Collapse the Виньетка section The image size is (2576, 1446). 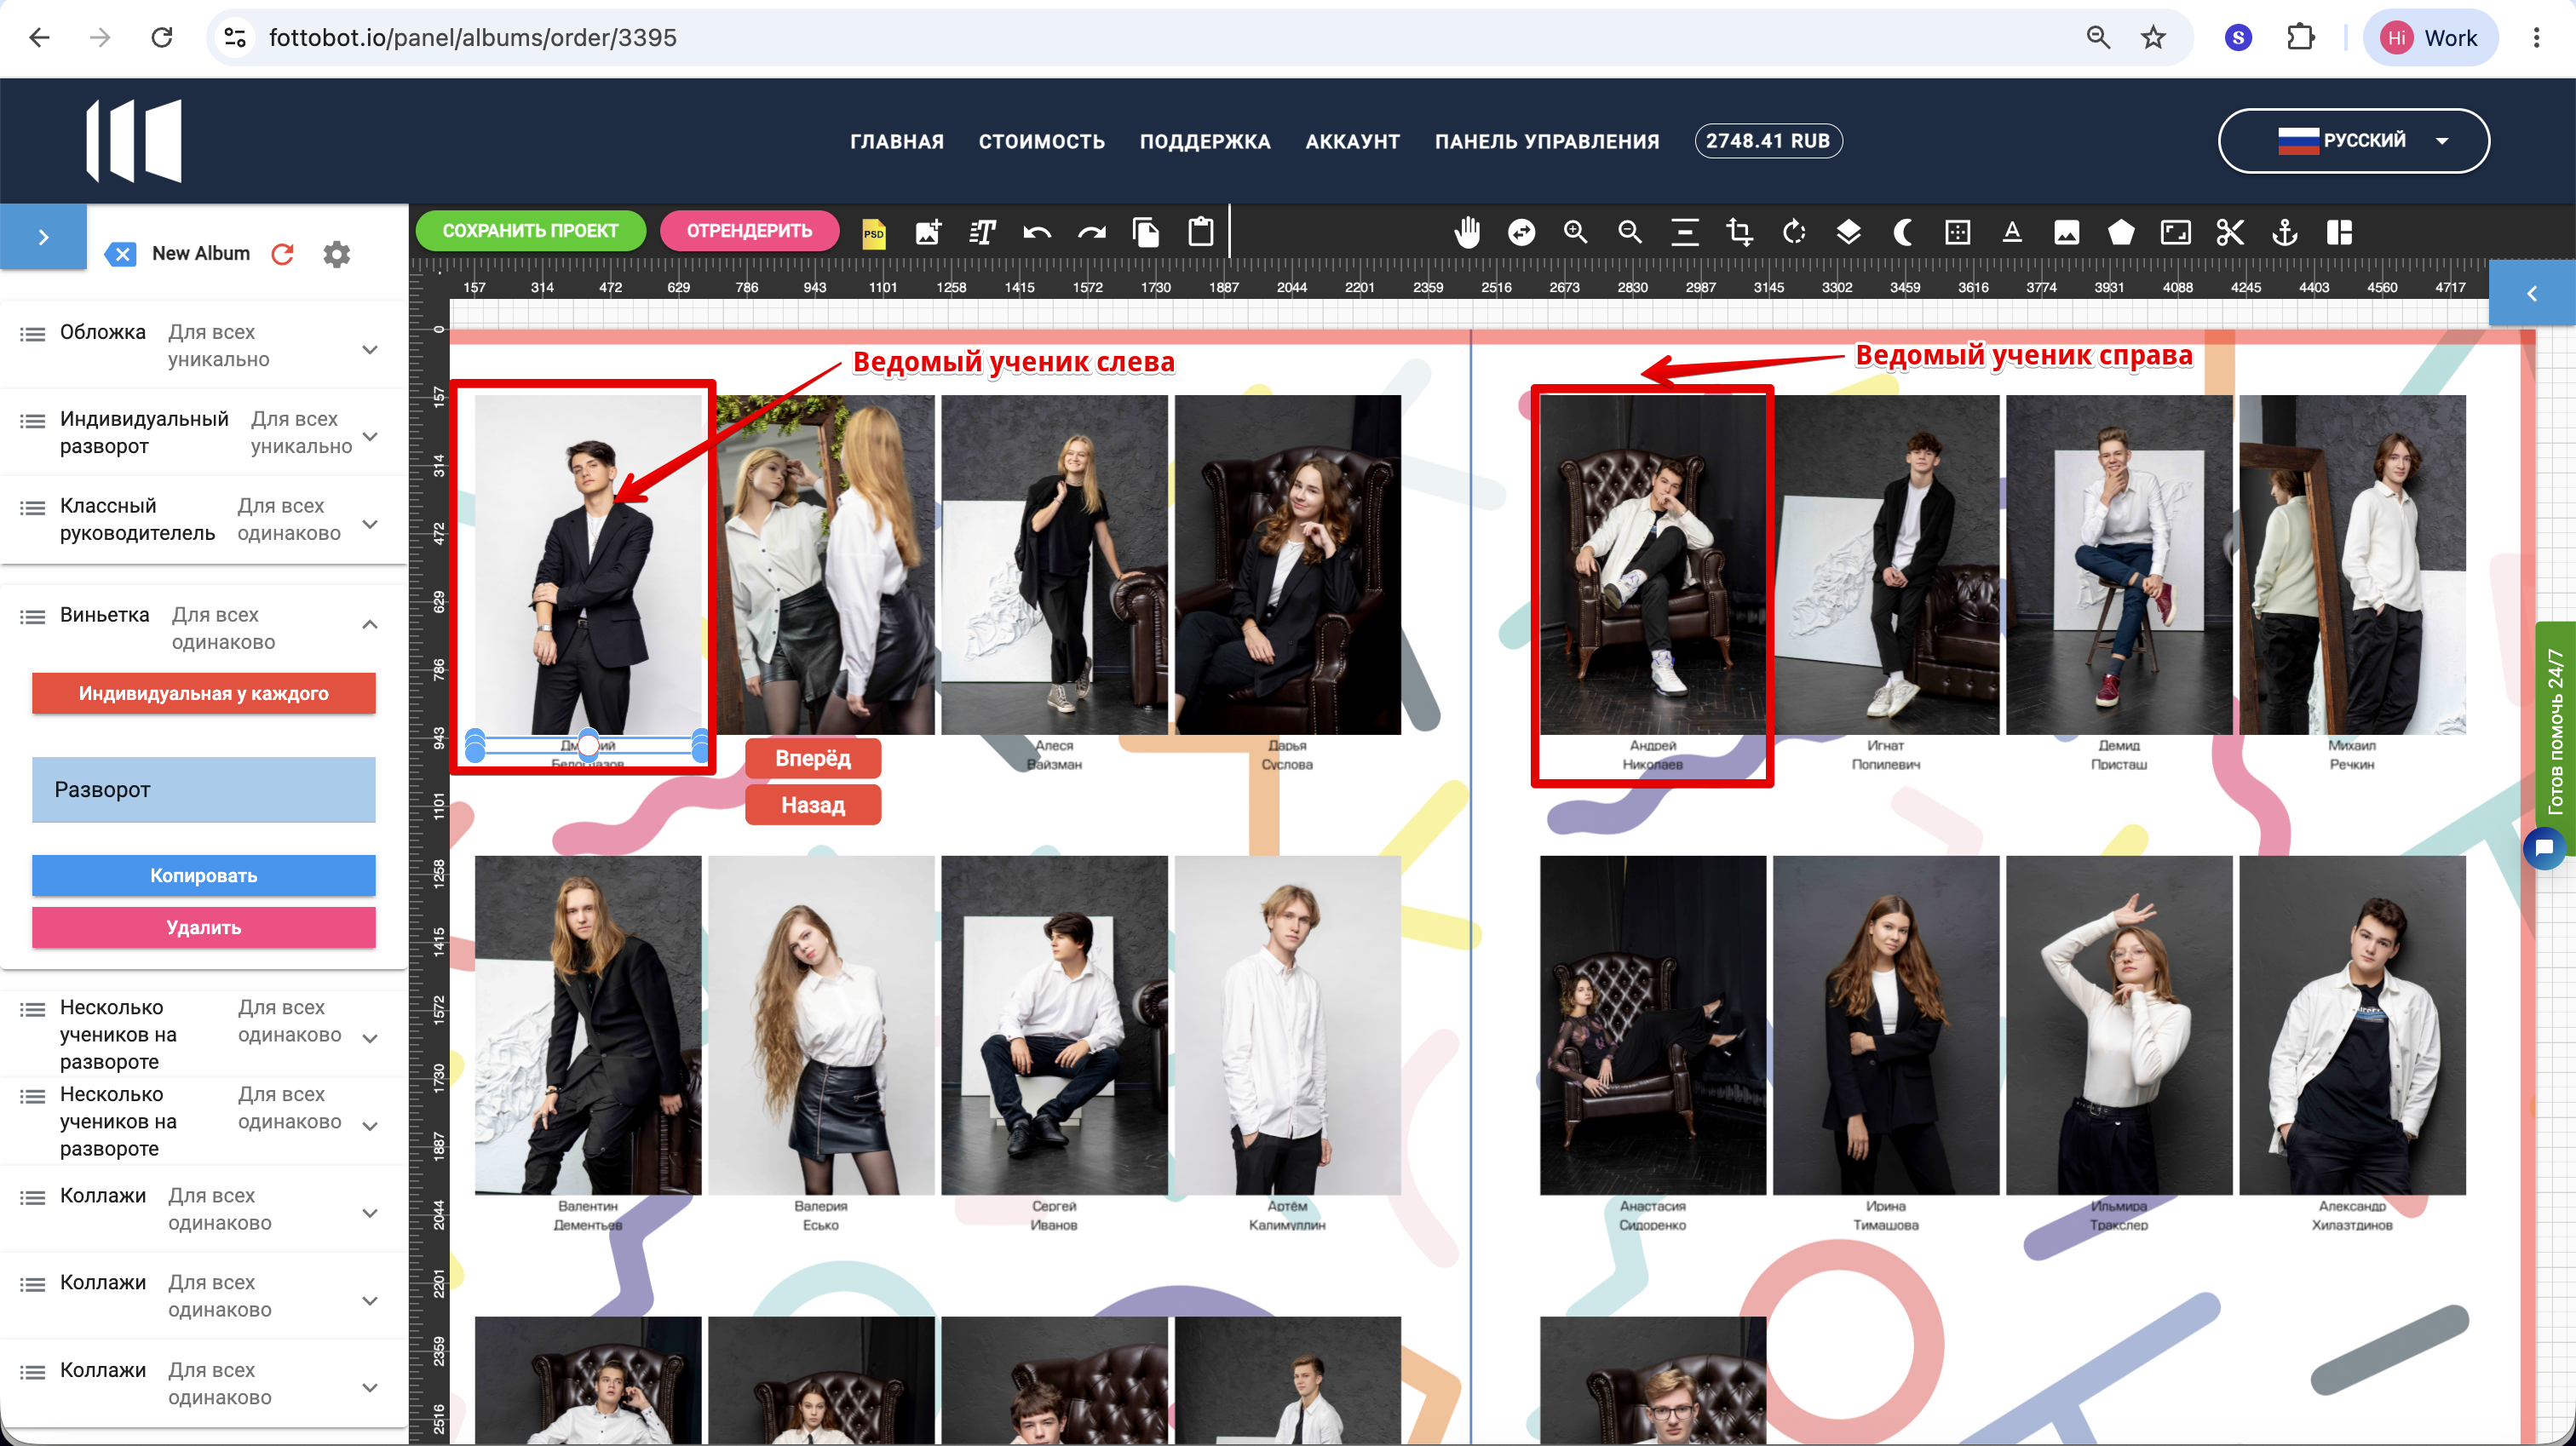coord(370,625)
